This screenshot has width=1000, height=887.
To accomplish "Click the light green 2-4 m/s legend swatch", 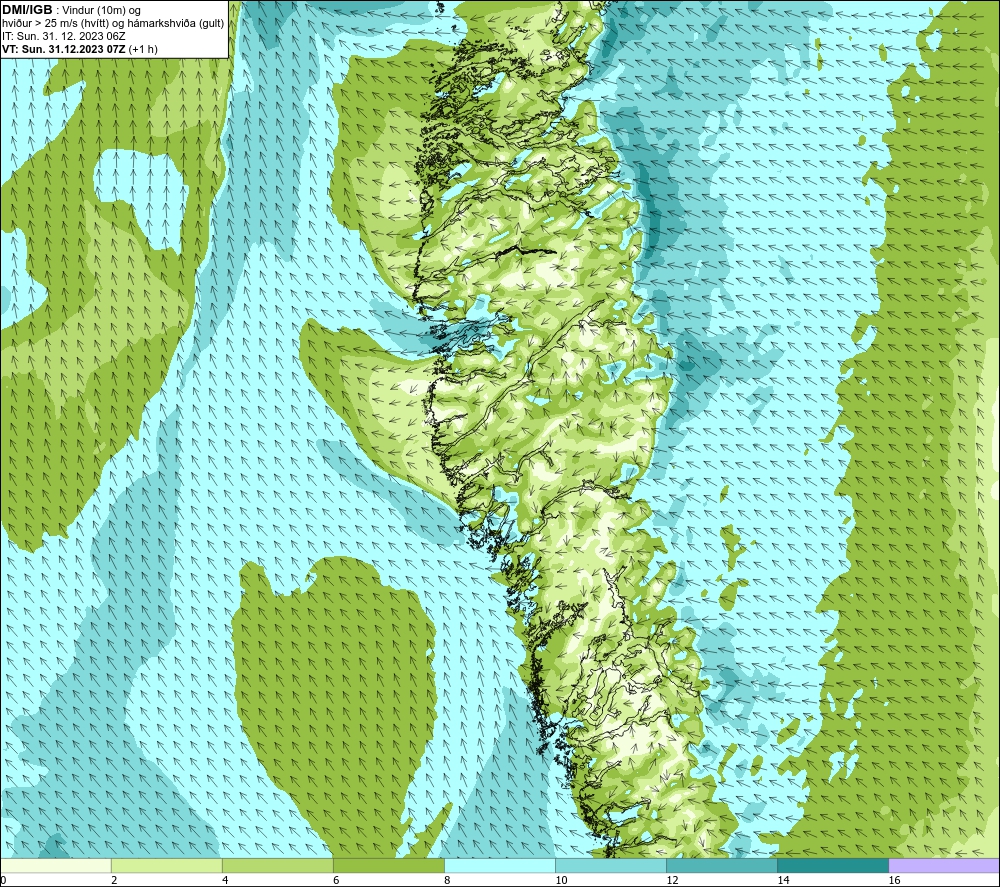I will (x=166, y=865).
